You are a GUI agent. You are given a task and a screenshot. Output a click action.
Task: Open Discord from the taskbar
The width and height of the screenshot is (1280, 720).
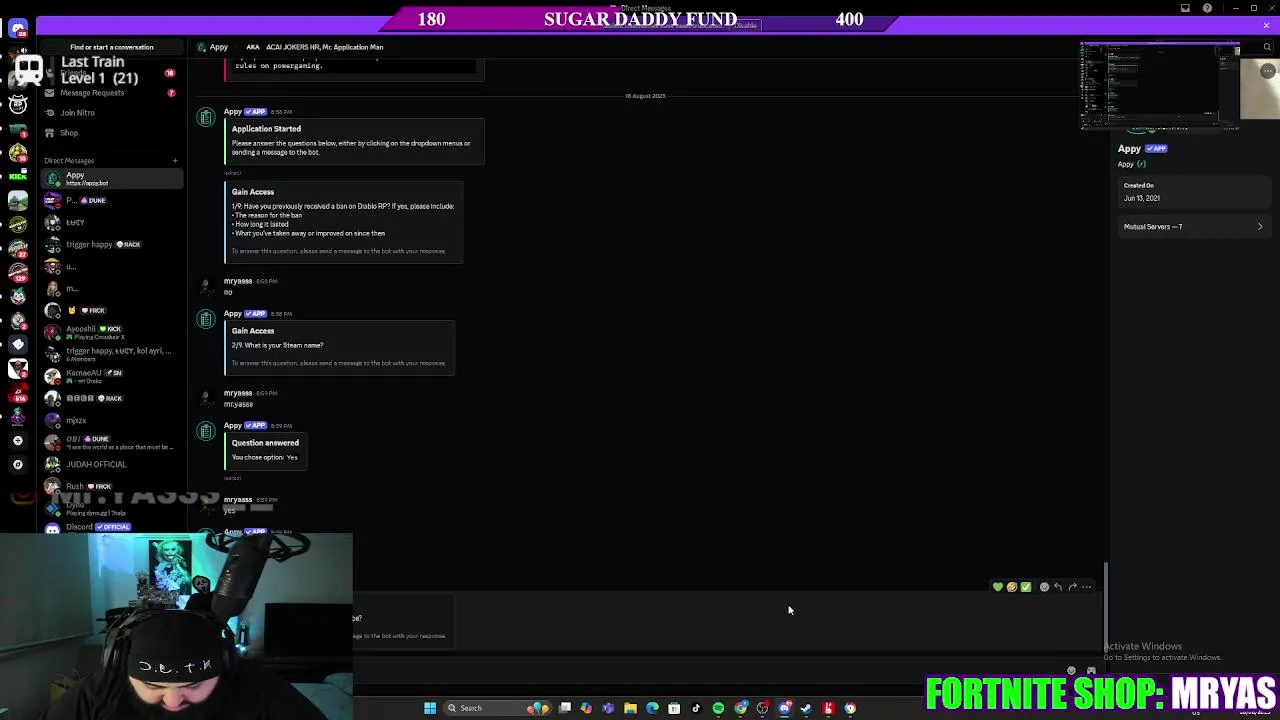click(784, 708)
